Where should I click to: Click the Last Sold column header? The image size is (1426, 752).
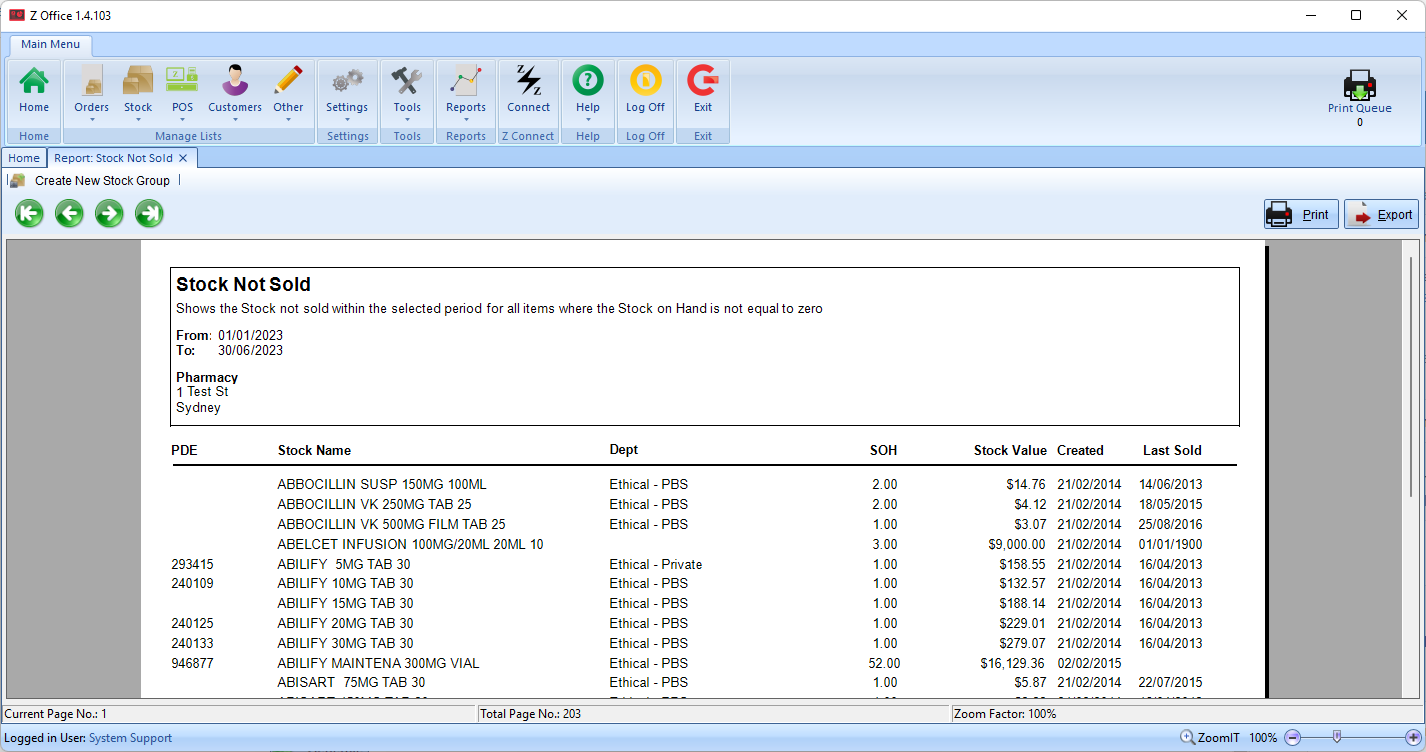[x=1172, y=450]
